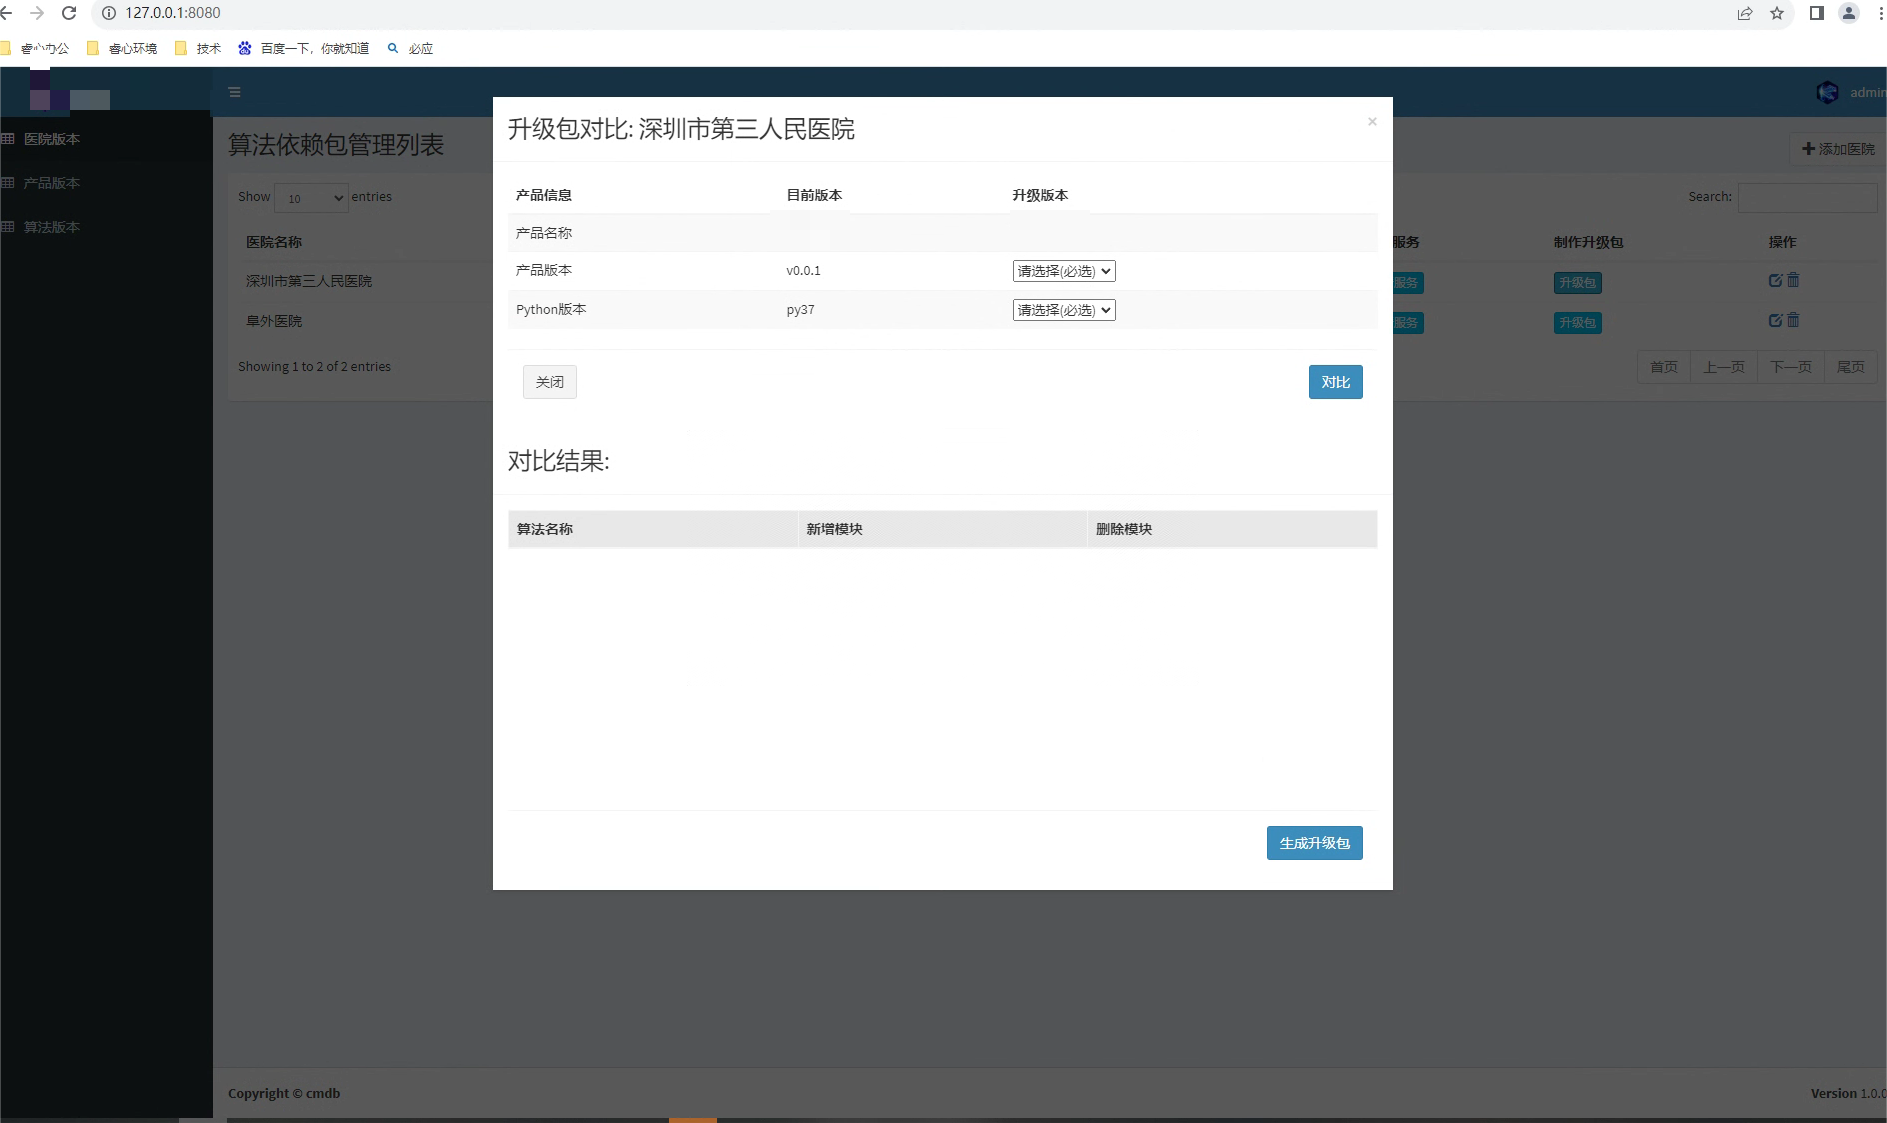1887x1123 pixels.
Task: Open the Show entries count dropdown
Action: coord(311,198)
